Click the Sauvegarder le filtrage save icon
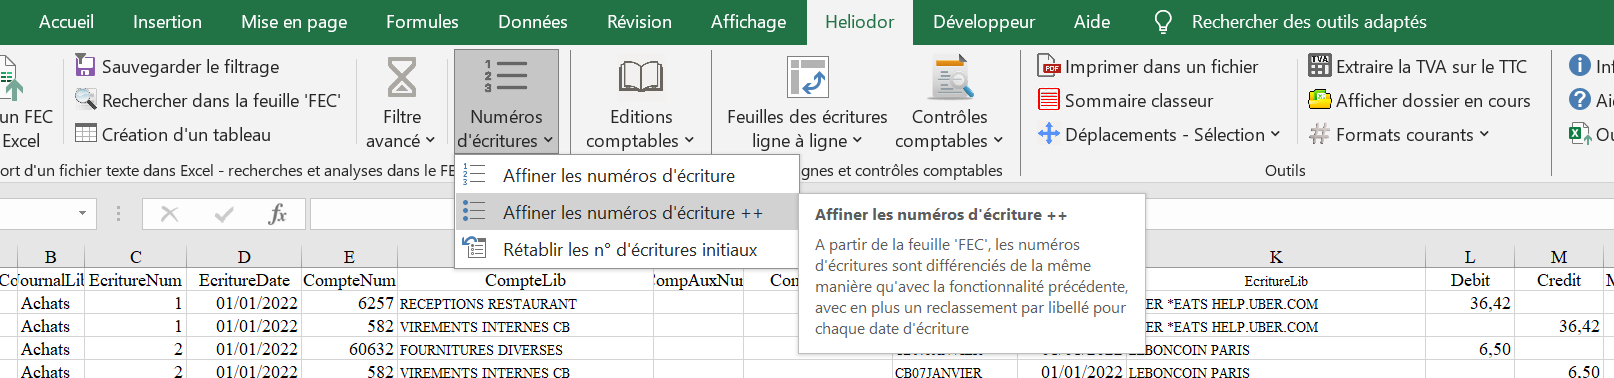1614x378 pixels. [86, 66]
